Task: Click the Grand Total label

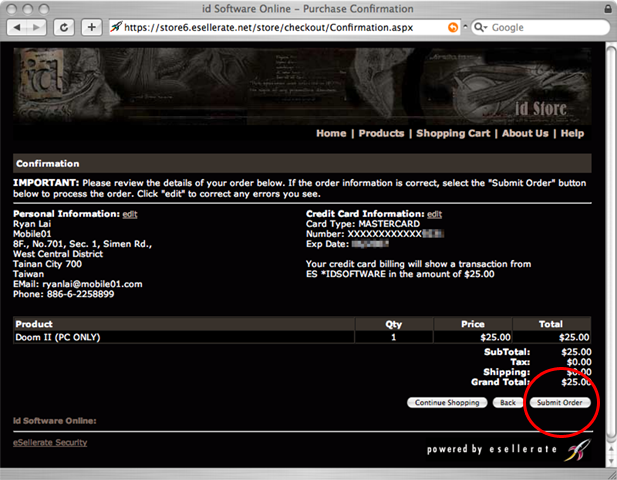Action: [500, 382]
